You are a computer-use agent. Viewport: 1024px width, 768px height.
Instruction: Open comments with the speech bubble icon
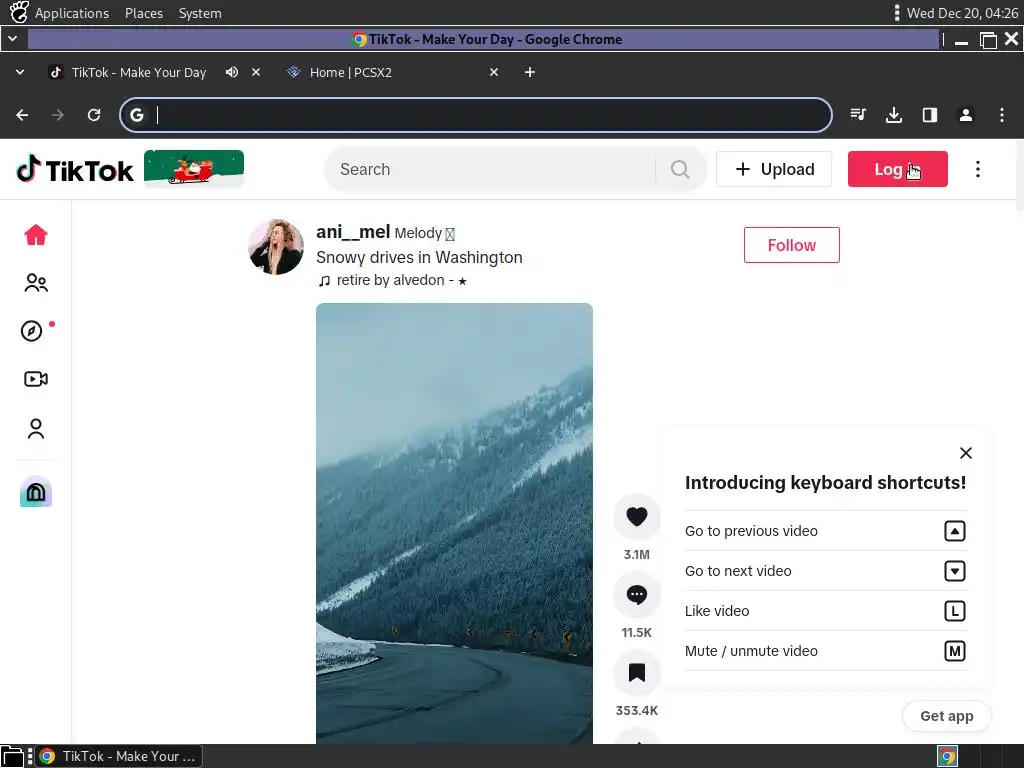point(637,594)
